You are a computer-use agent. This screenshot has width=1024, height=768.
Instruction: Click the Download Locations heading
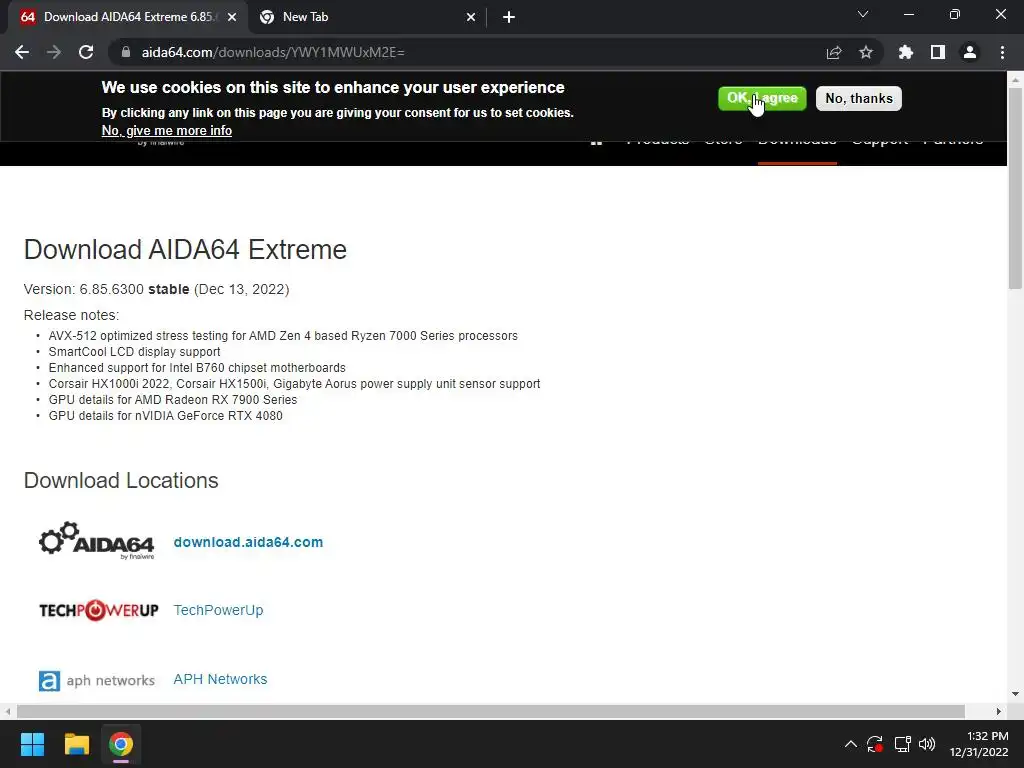coord(121,481)
